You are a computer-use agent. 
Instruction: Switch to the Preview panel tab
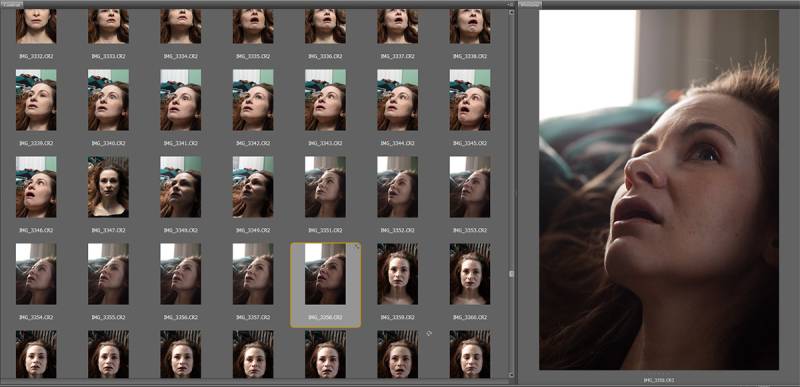(x=530, y=4)
